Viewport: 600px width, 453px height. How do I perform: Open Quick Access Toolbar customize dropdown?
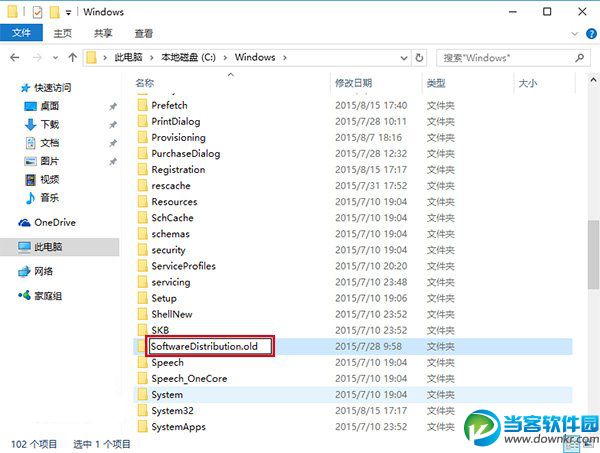(68, 13)
